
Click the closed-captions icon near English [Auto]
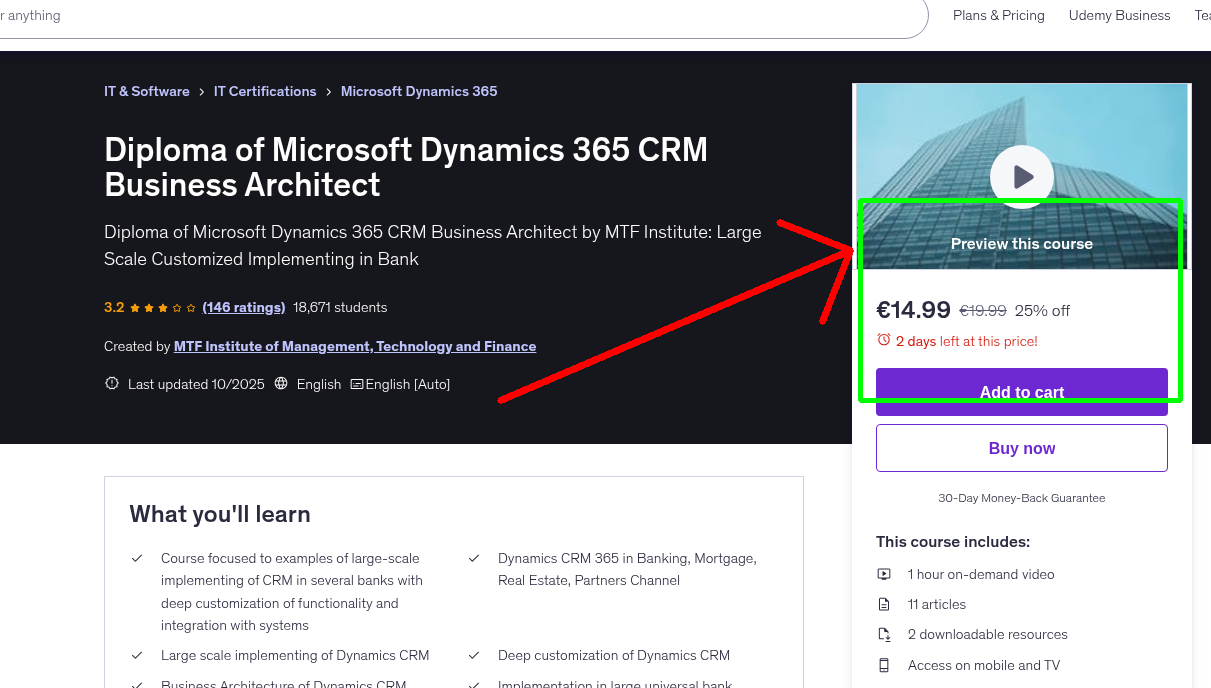(355, 383)
